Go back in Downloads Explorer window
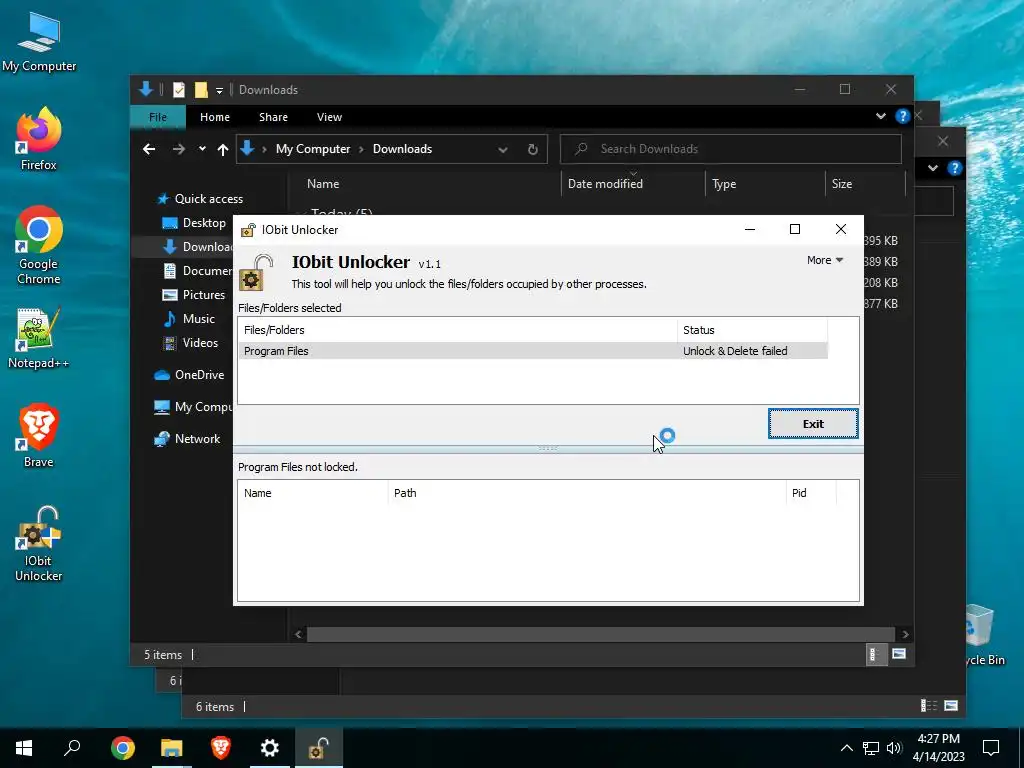The image size is (1024, 768). (x=149, y=150)
